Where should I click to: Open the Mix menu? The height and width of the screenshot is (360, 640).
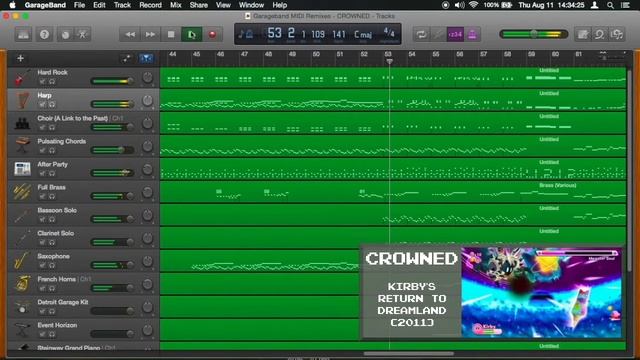176,5
